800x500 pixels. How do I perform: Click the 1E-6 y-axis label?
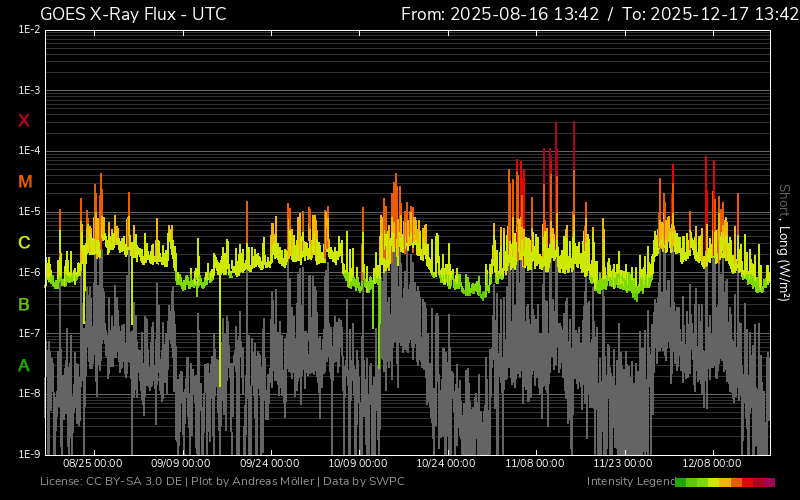(29, 272)
